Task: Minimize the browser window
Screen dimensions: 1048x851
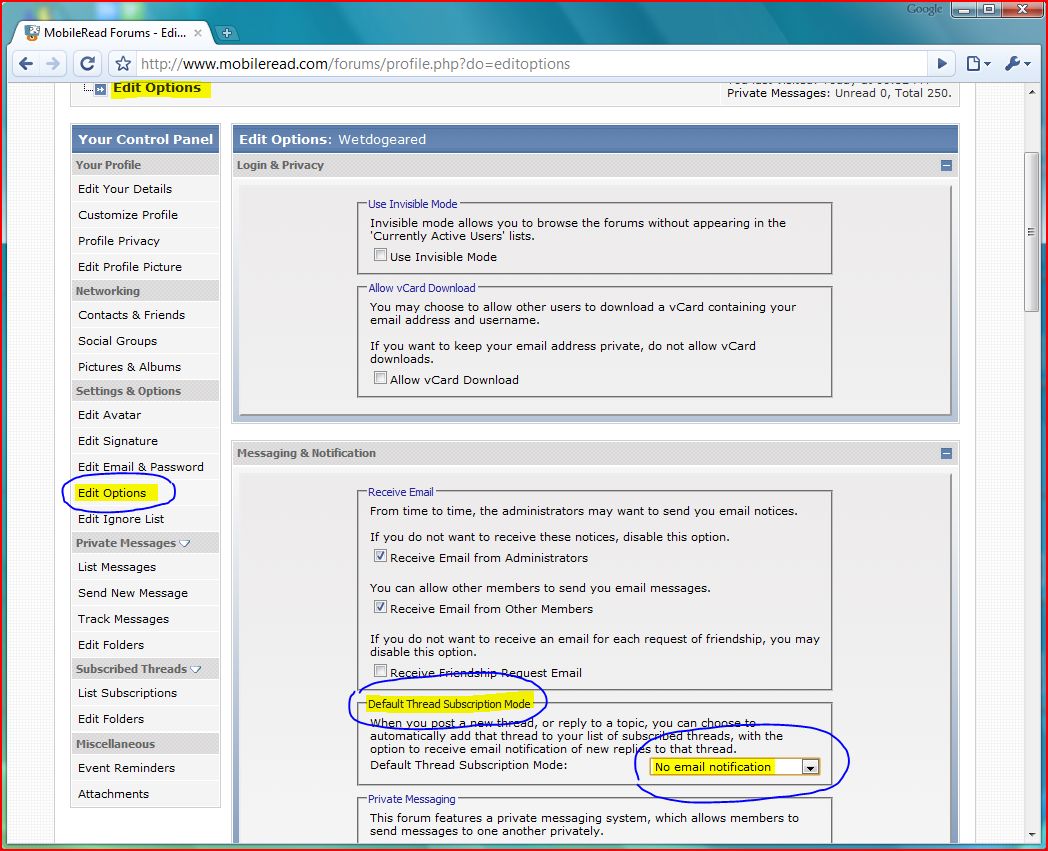Action: 964,9
